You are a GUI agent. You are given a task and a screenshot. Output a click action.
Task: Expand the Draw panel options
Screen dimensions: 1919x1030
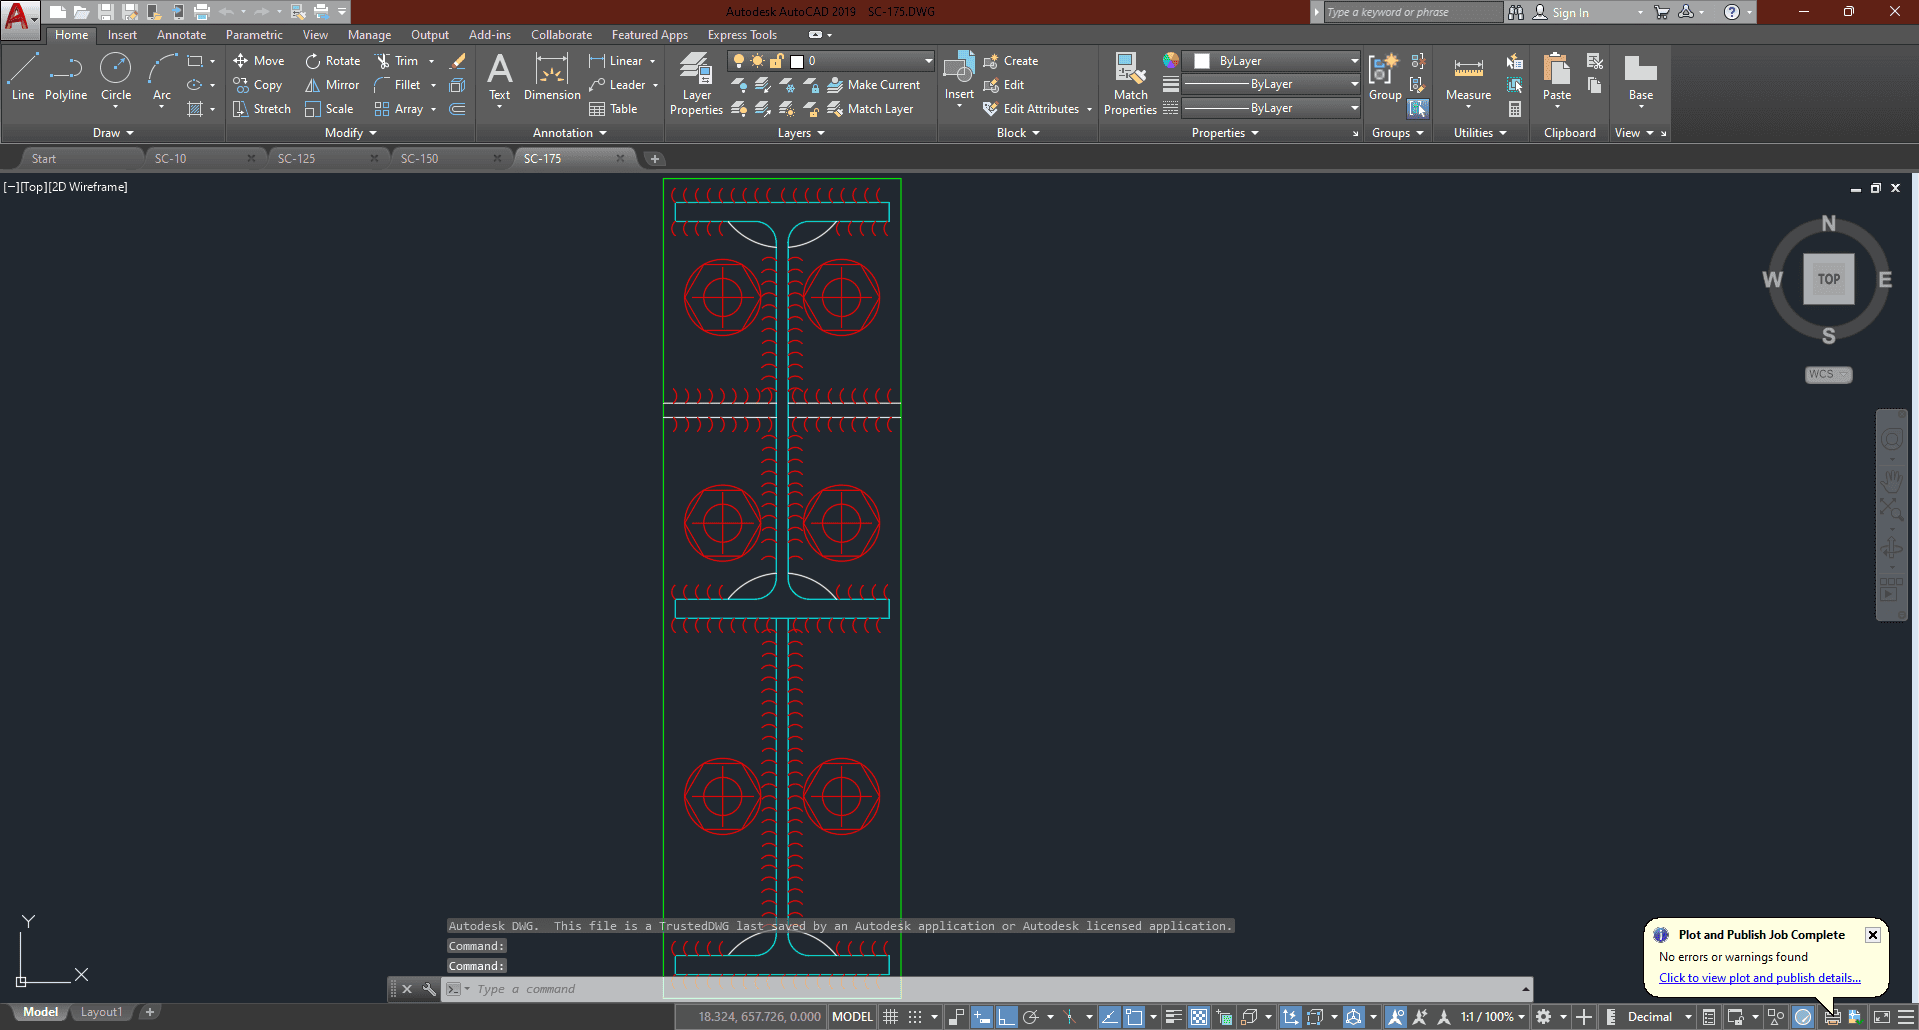click(x=113, y=133)
